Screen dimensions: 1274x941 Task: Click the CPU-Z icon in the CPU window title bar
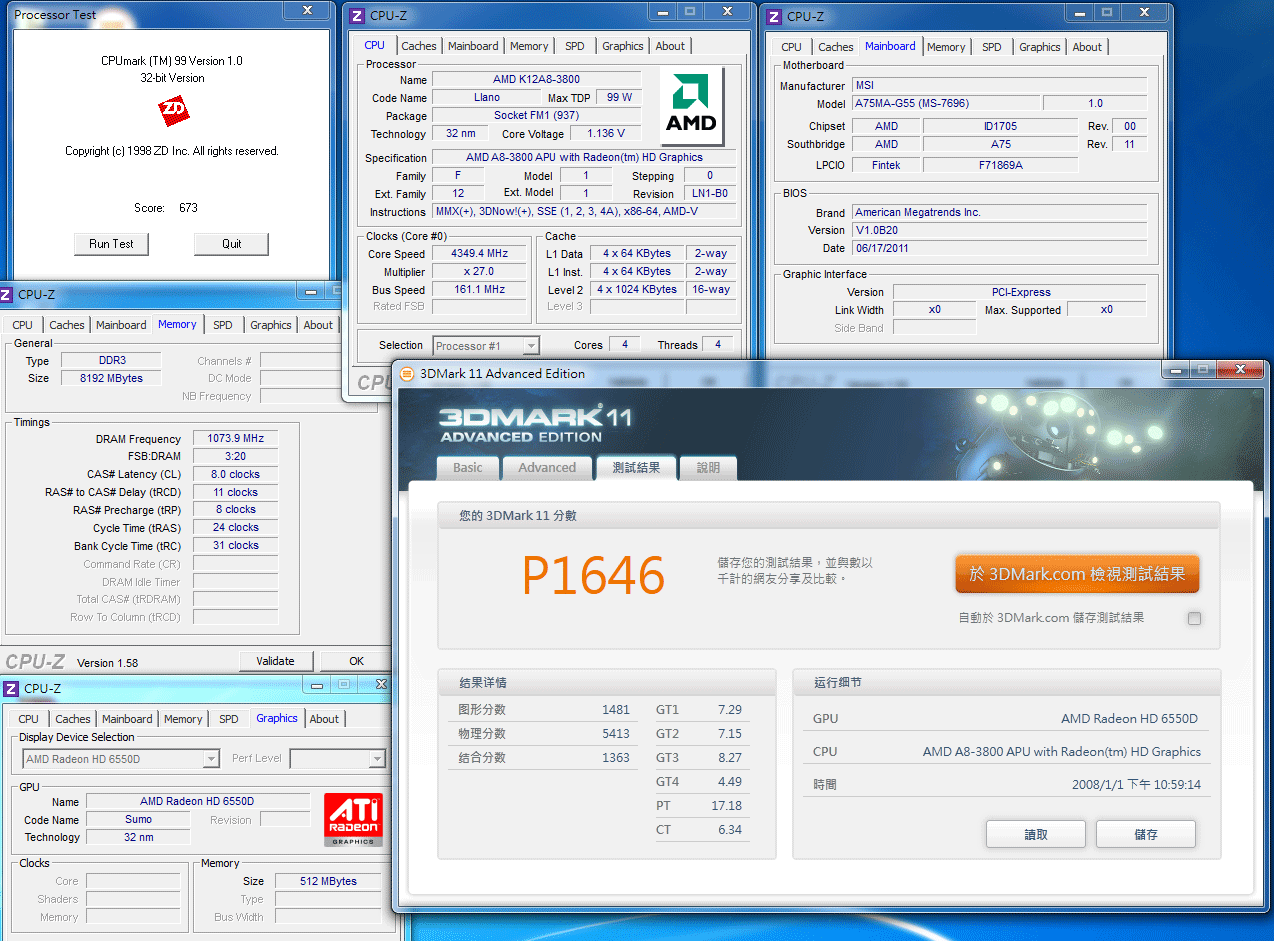[x=358, y=16]
